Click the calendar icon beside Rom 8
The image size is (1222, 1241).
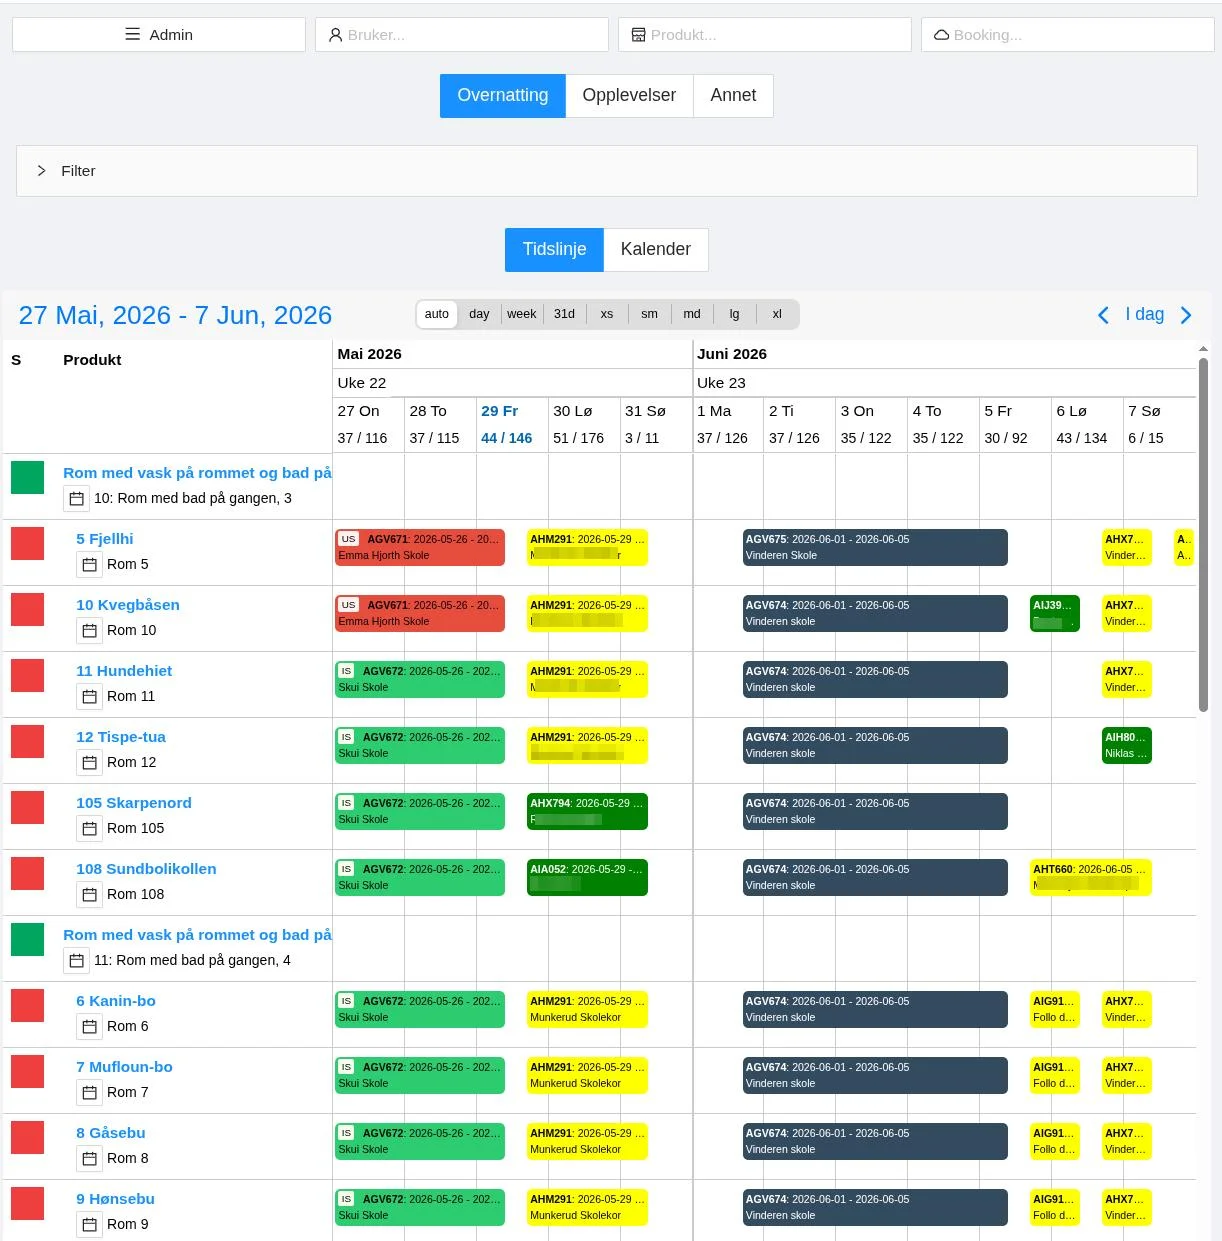tap(89, 1159)
